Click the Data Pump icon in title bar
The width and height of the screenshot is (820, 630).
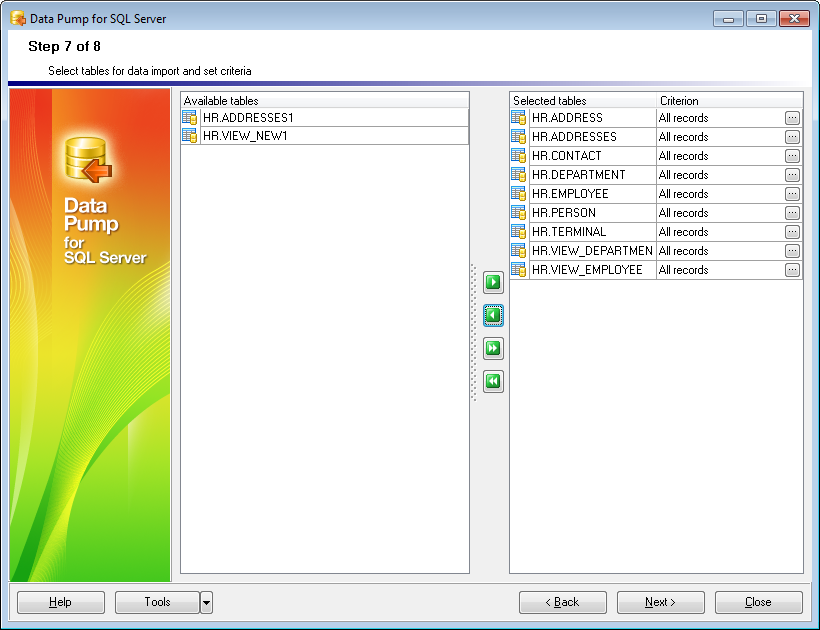pos(16,18)
